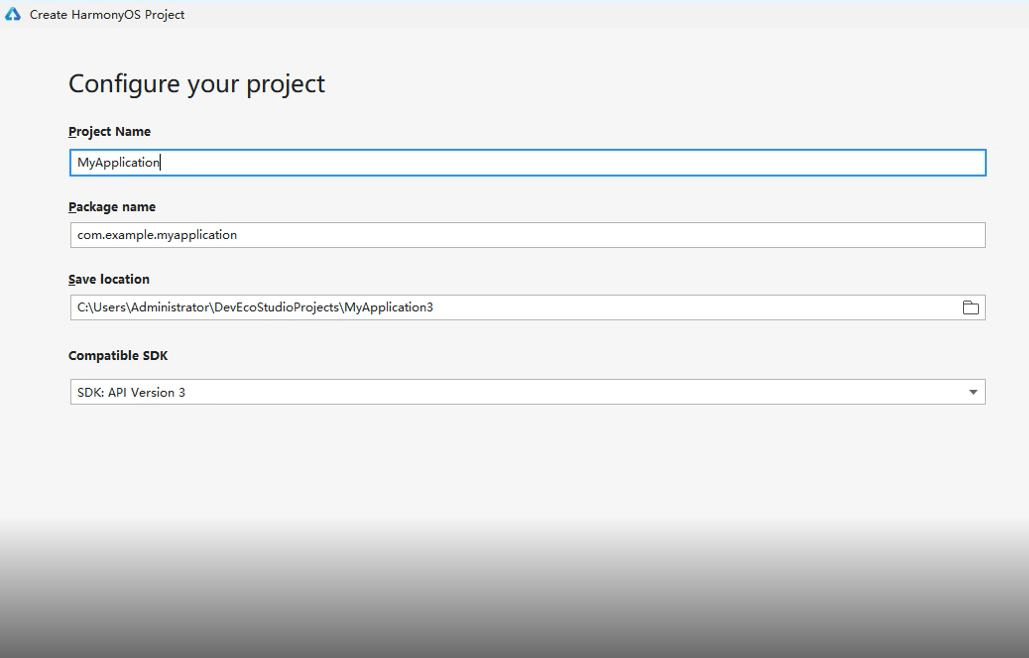This screenshot has height=658, width=1029.
Task: Click the Save location label
Action: coord(109,279)
